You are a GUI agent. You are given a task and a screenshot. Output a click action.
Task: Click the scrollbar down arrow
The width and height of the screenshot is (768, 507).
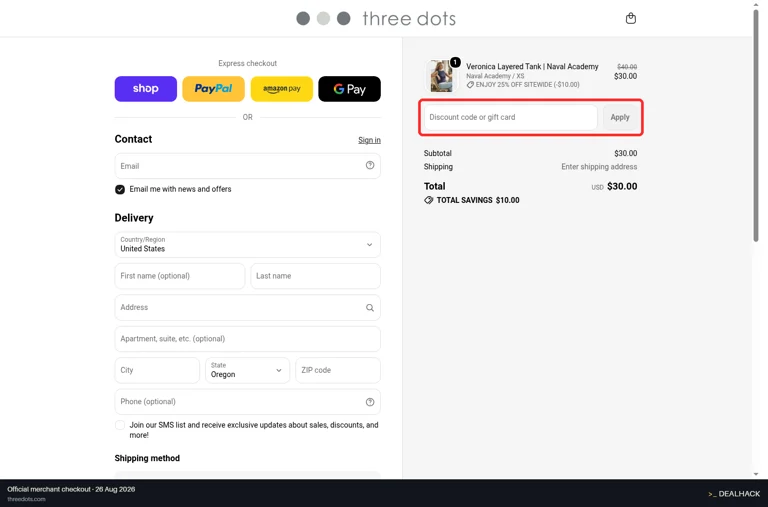coord(756,474)
